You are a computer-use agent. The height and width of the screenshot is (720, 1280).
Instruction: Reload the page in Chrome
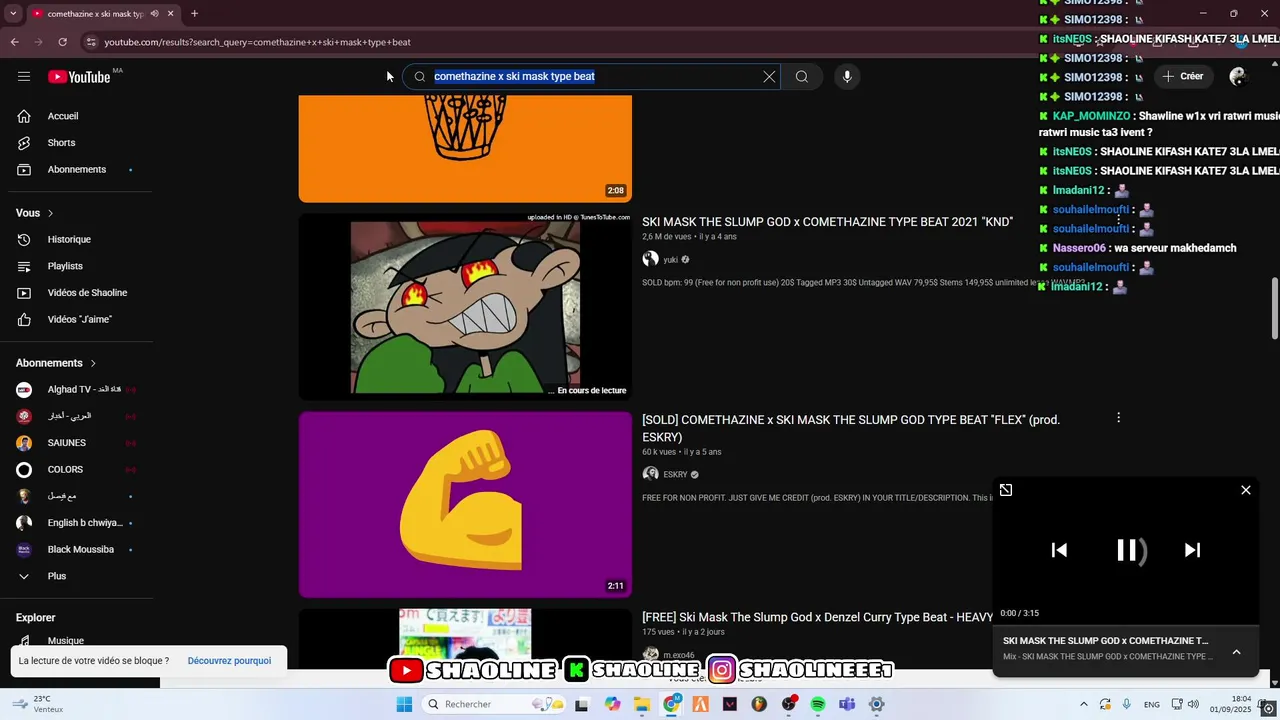click(62, 42)
